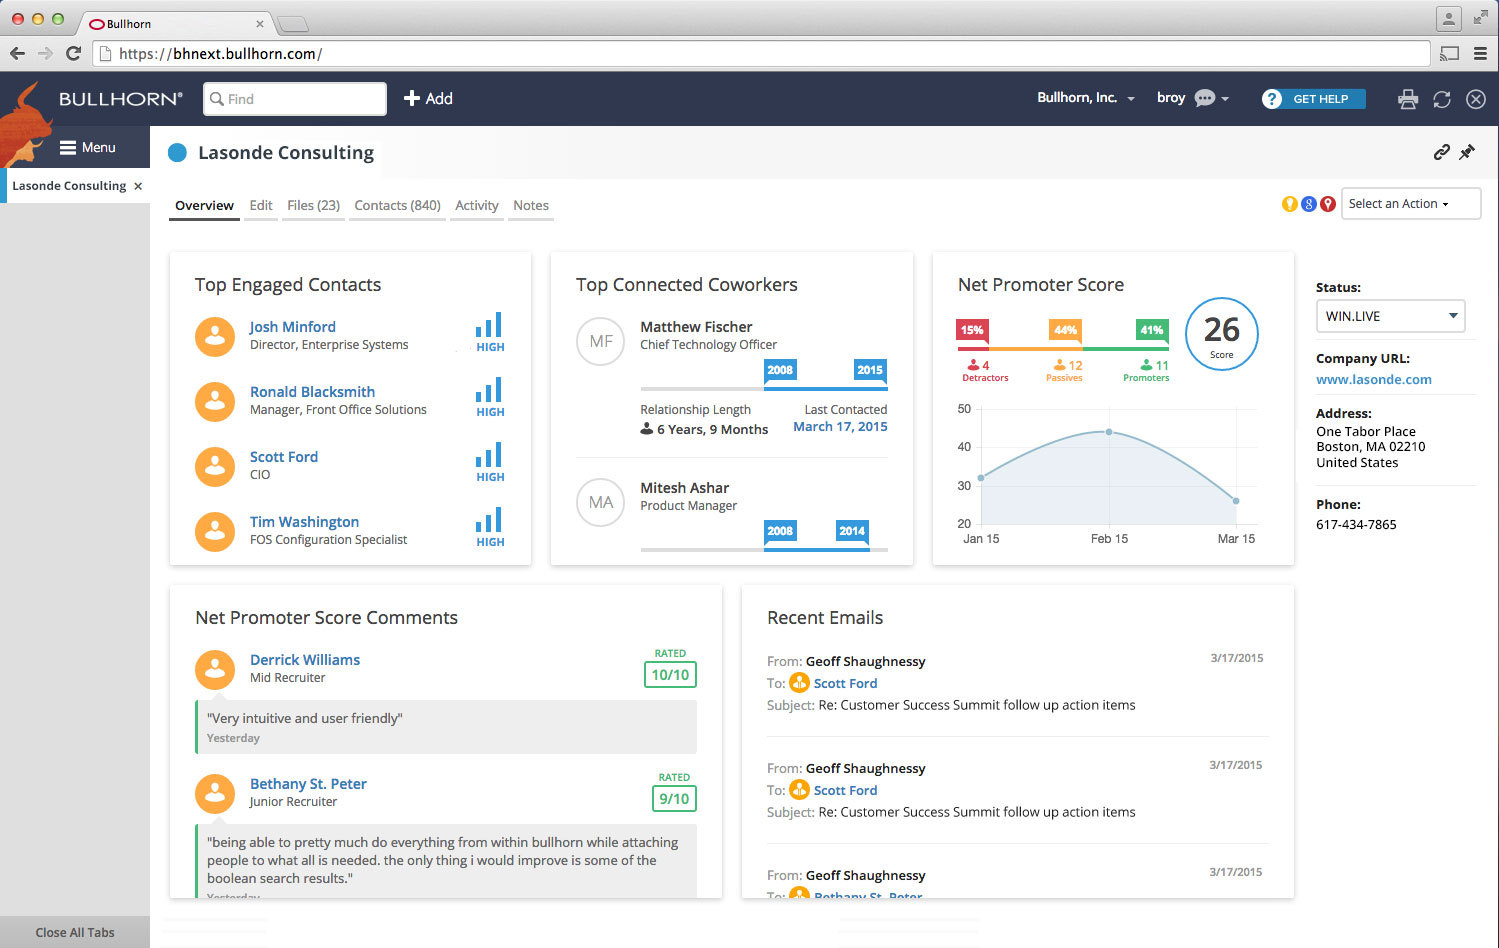Open the Menu hamburger button
Screen dimensions: 1499x948
(88, 147)
